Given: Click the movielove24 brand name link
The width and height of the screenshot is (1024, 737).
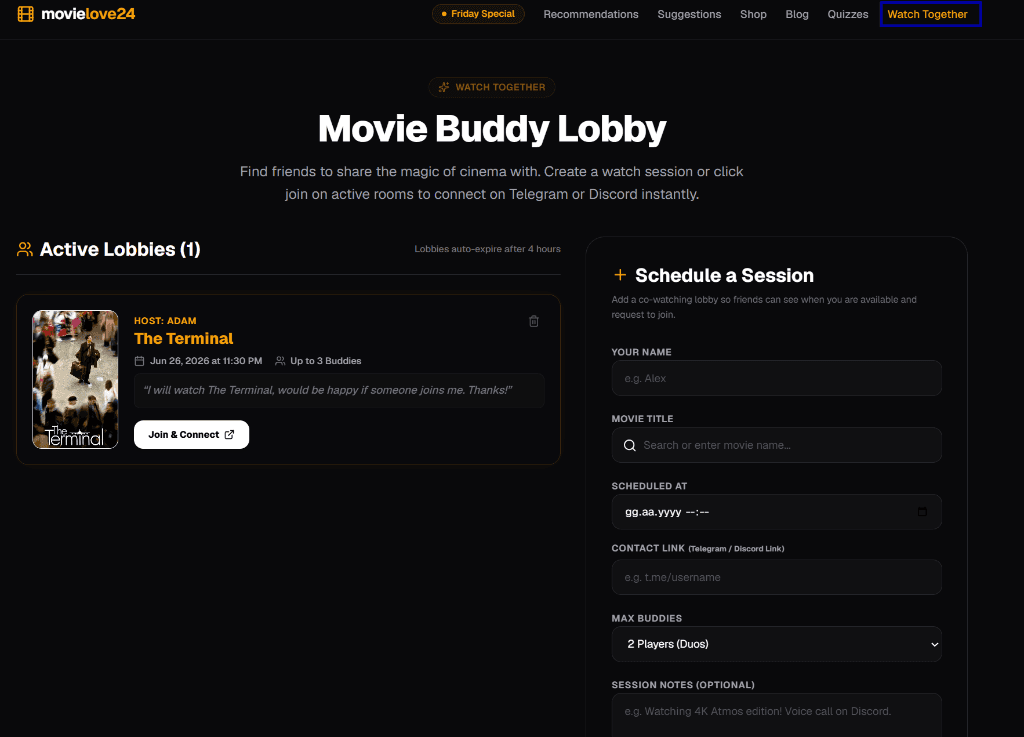Looking at the screenshot, I should [x=88, y=14].
